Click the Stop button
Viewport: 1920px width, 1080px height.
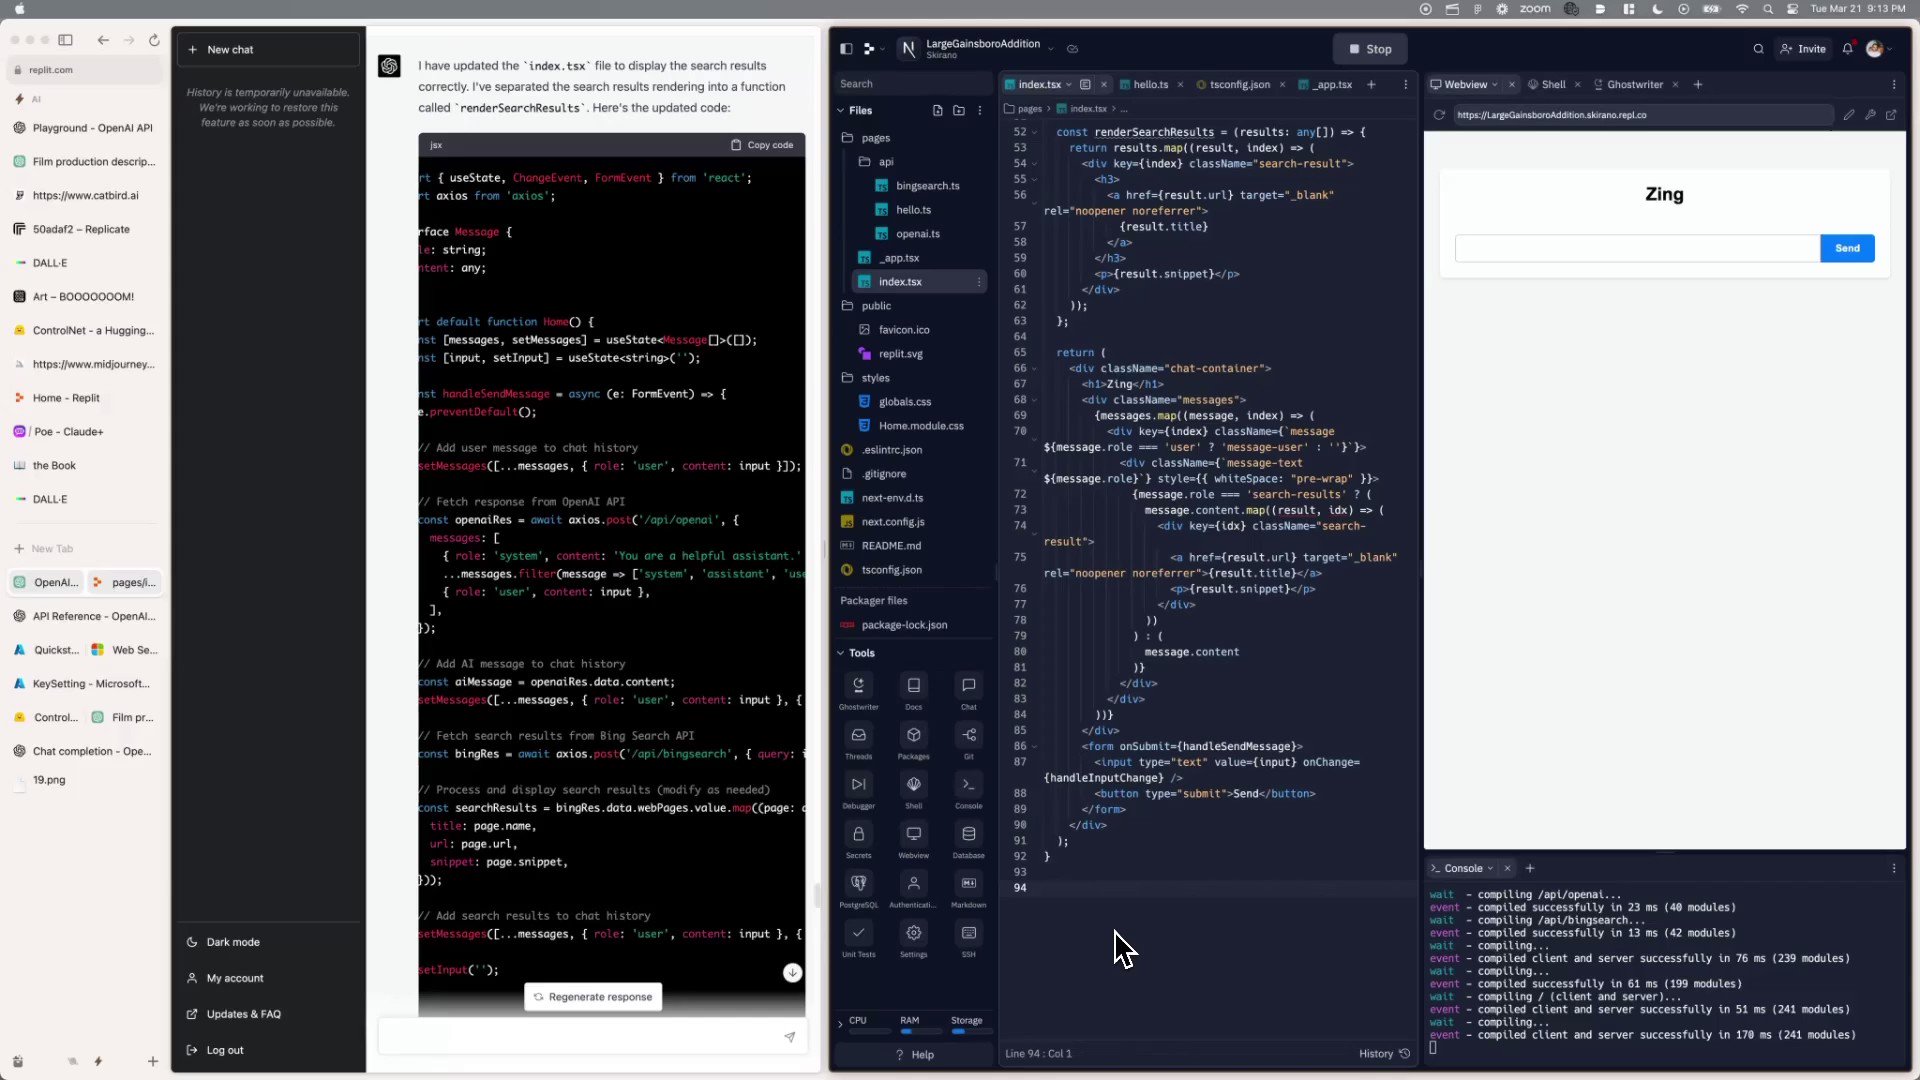[x=1369, y=49]
